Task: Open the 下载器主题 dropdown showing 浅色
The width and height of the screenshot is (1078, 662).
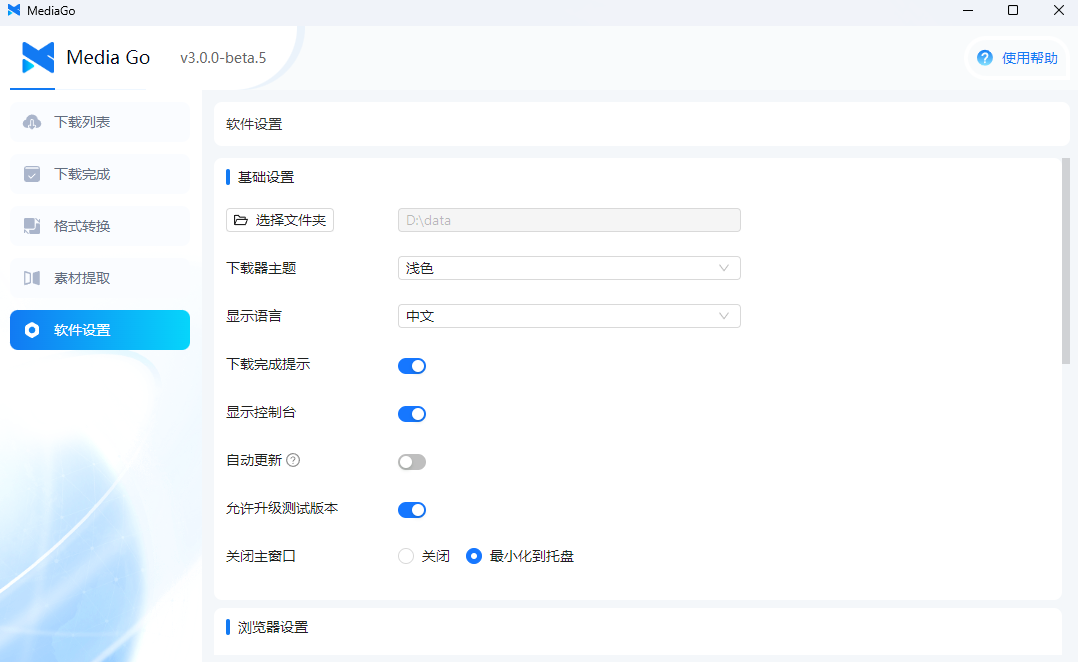Action: point(569,268)
